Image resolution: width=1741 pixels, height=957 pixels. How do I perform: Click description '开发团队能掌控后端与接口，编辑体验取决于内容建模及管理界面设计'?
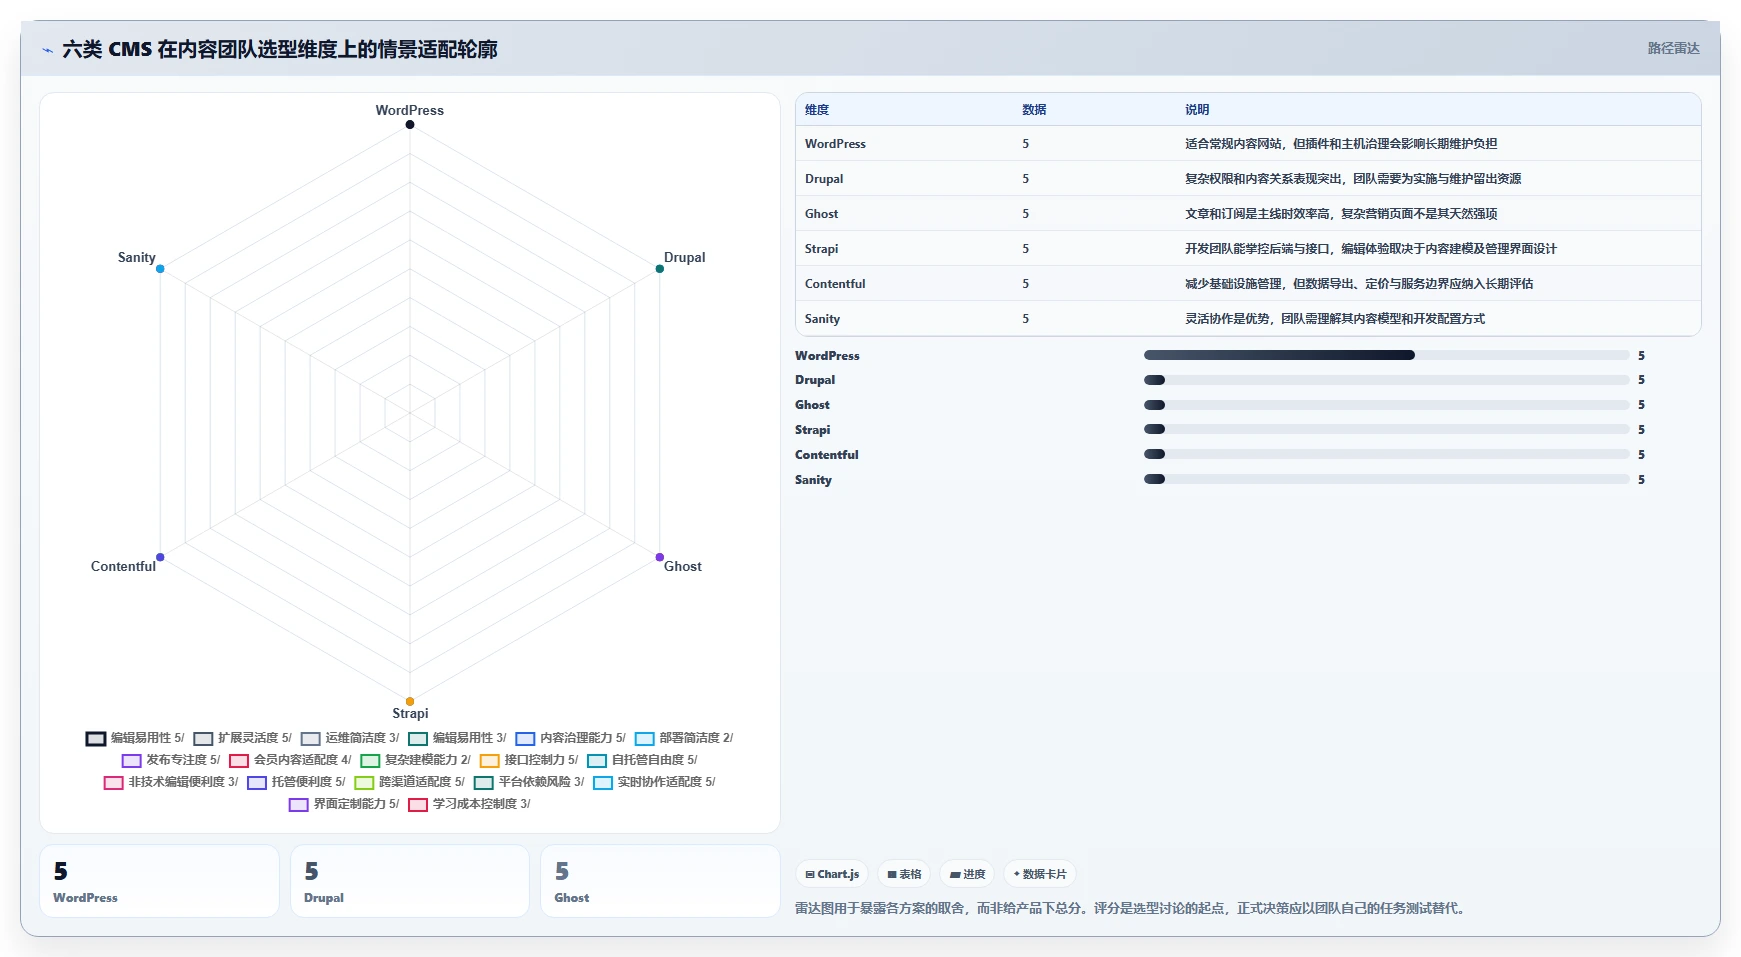(x=1371, y=249)
